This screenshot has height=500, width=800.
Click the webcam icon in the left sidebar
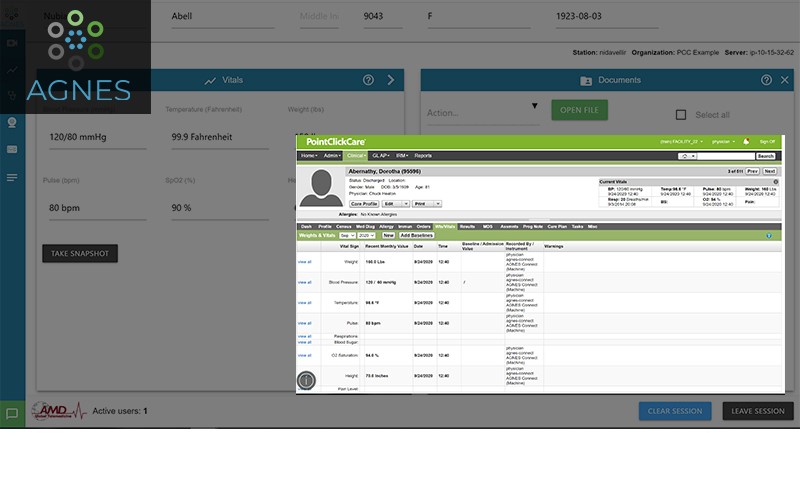pos(12,122)
